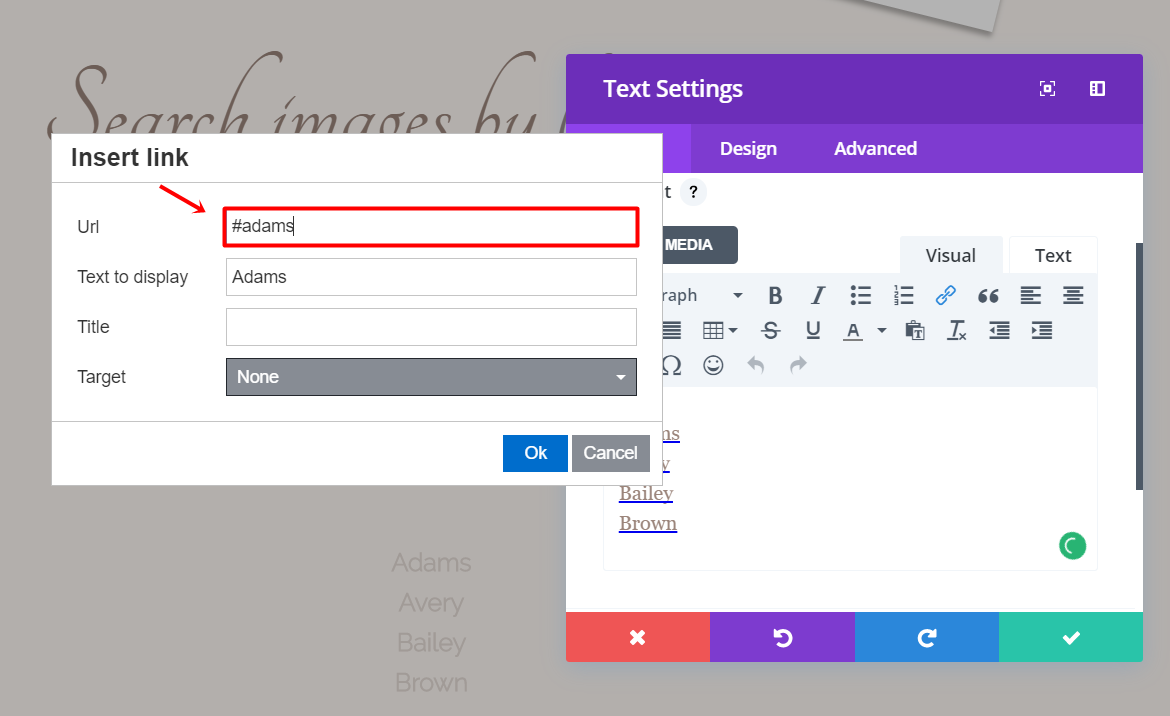
Task: Click the insert/edit link chain icon
Action: (x=945, y=296)
